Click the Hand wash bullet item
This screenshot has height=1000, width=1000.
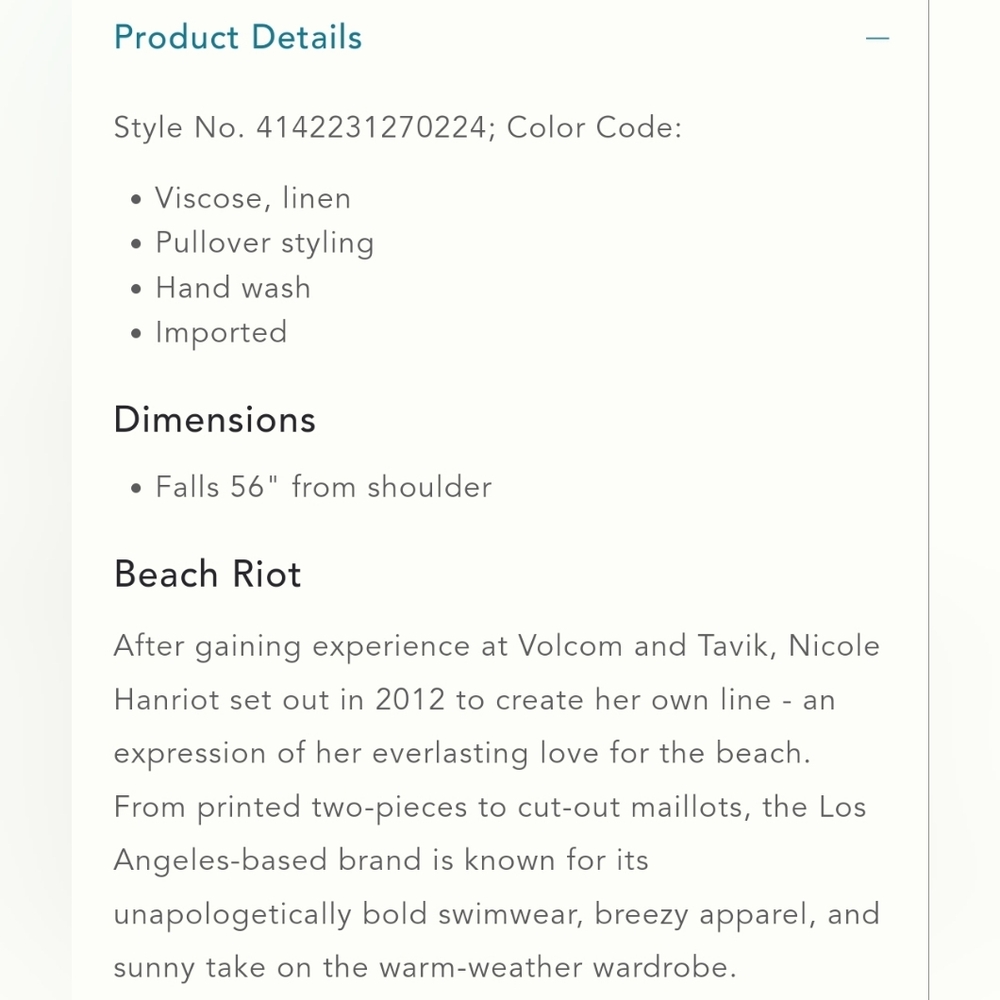pos(233,288)
